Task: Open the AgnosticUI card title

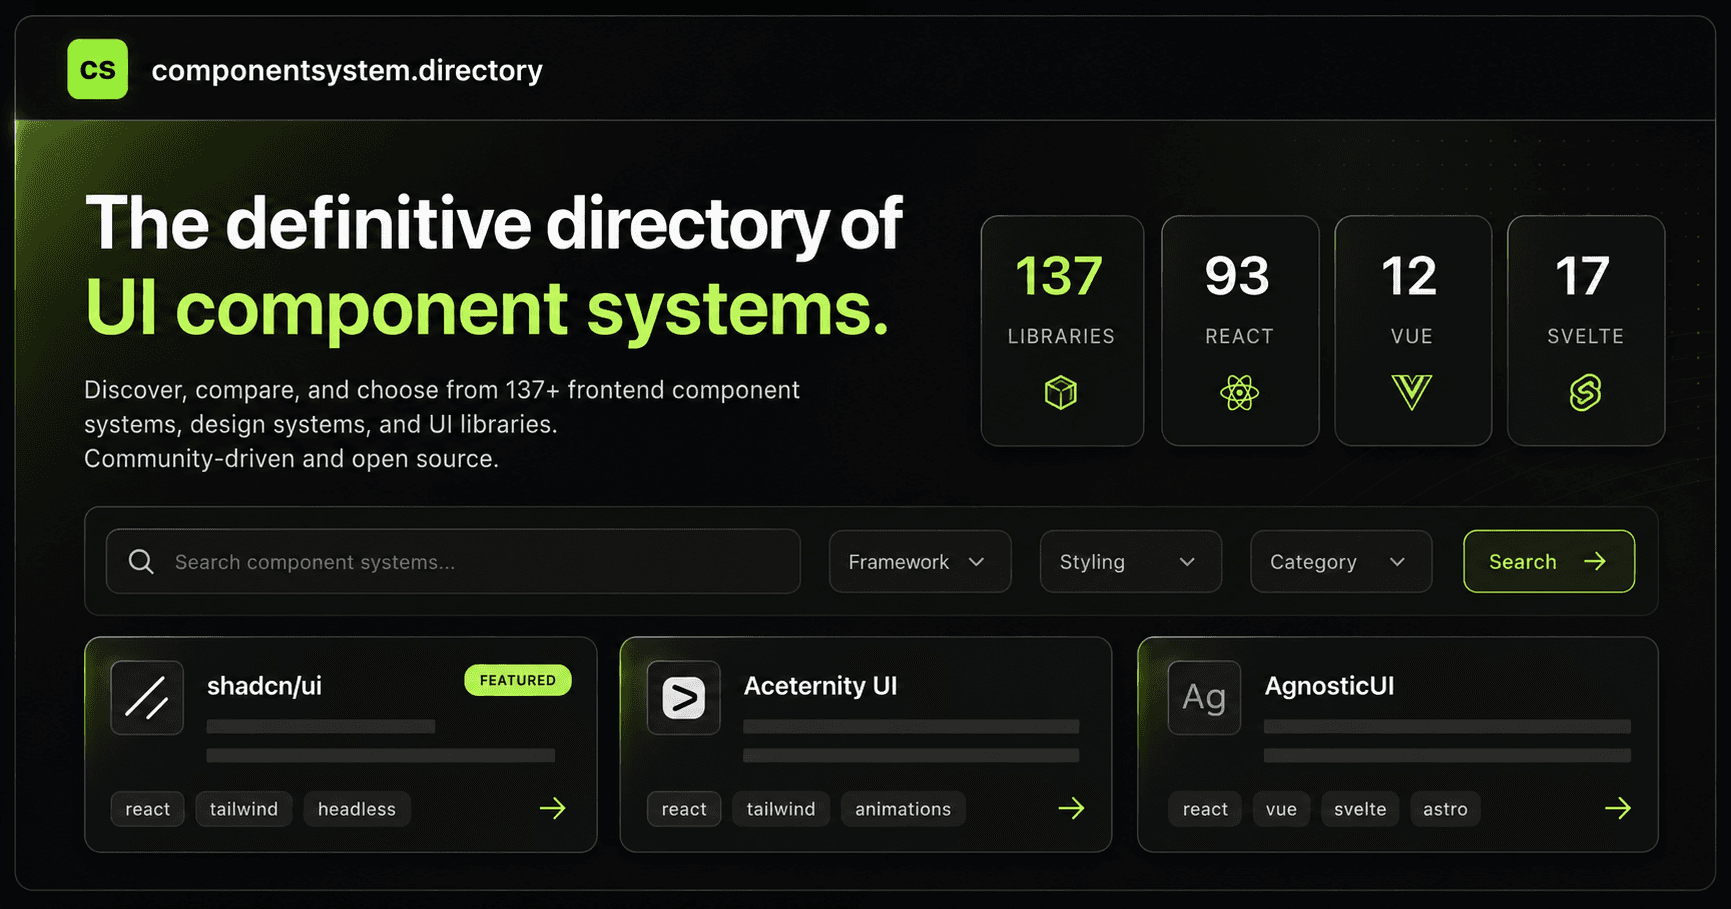Action: pyautogui.click(x=1329, y=686)
